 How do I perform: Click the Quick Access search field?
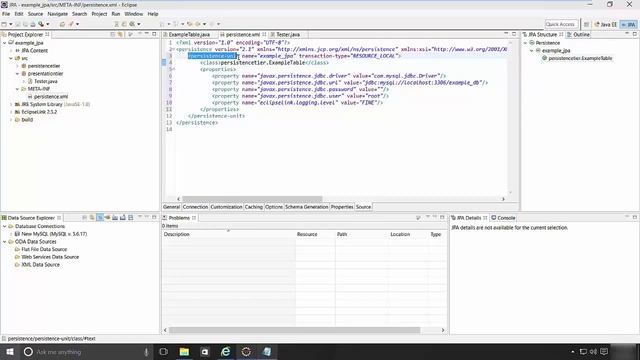561,24
